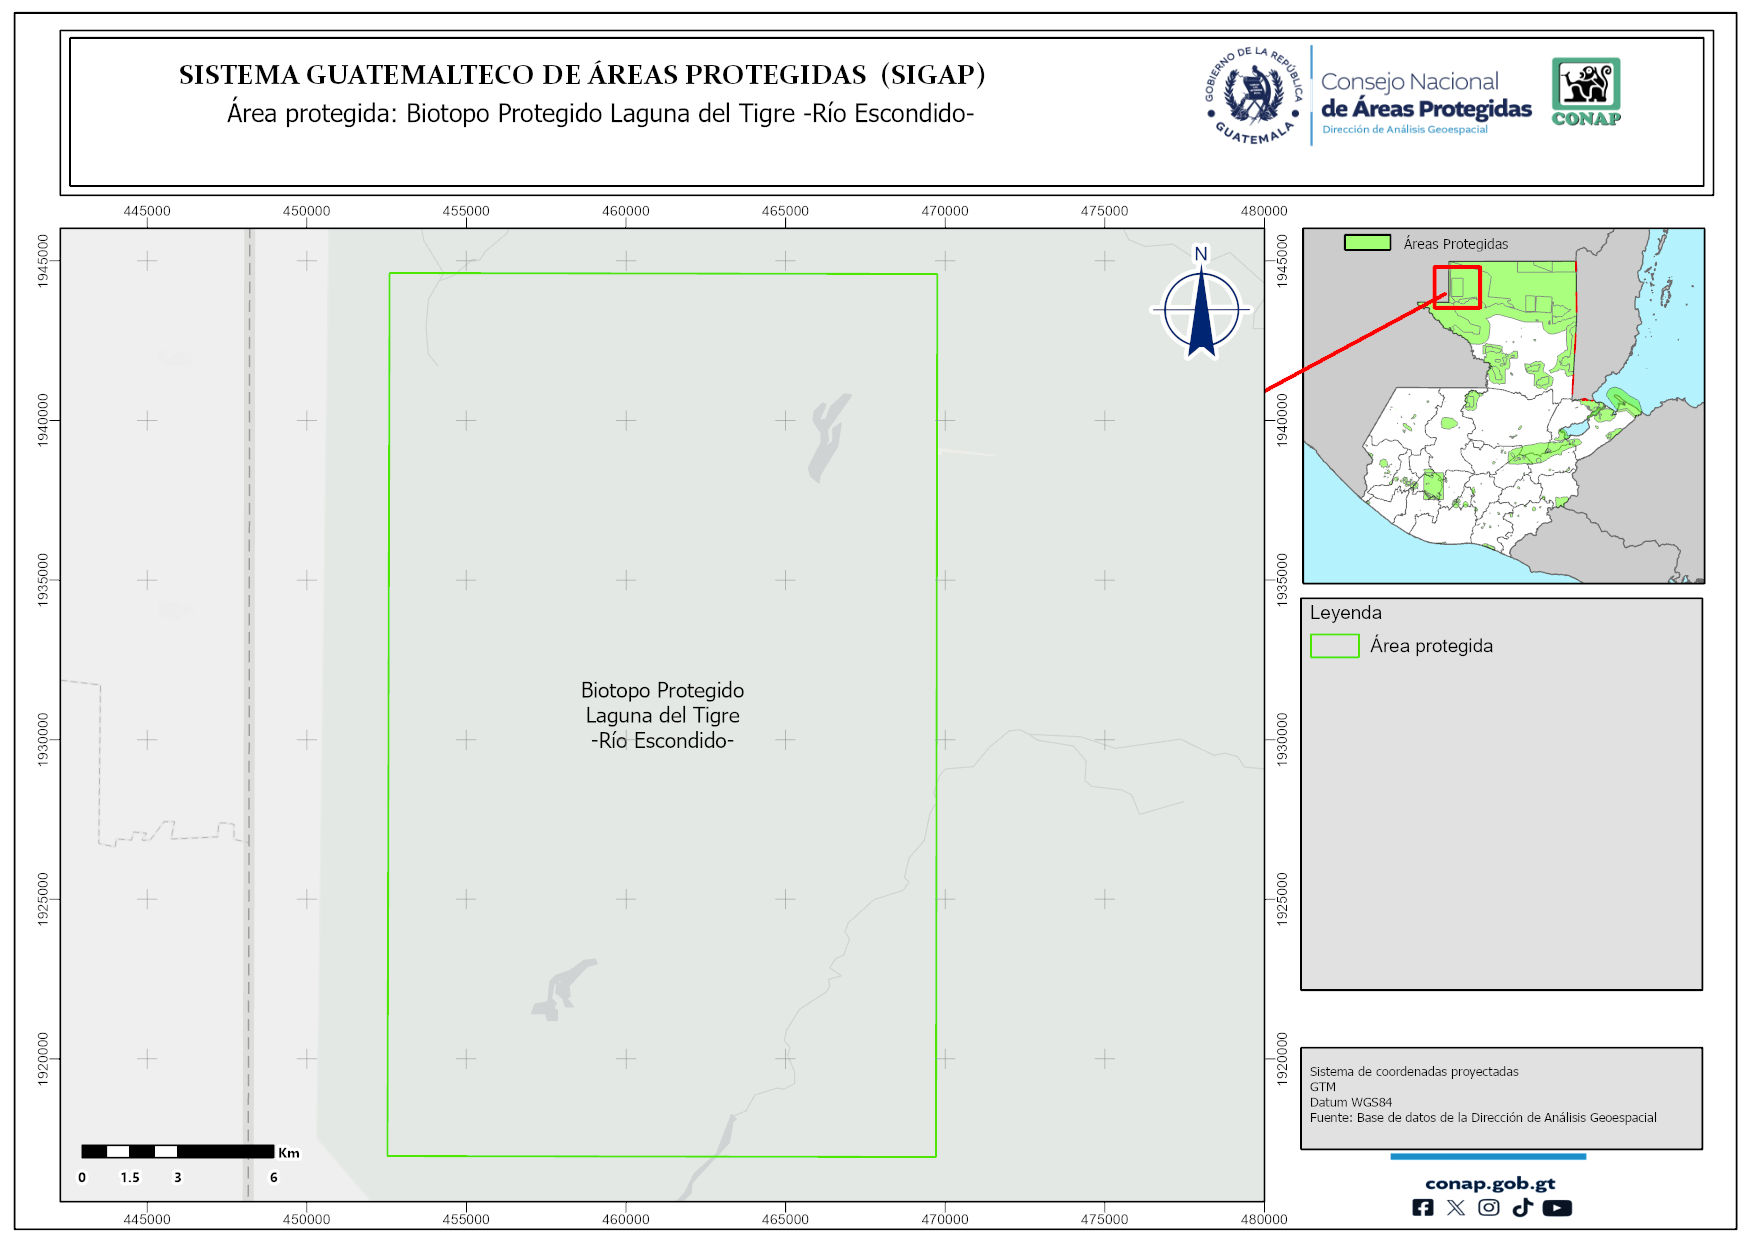The width and height of the screenshot is (1754, 1240).
Task: Click the X (Twitter) social icon
Action: [x=1456, y=1208]
